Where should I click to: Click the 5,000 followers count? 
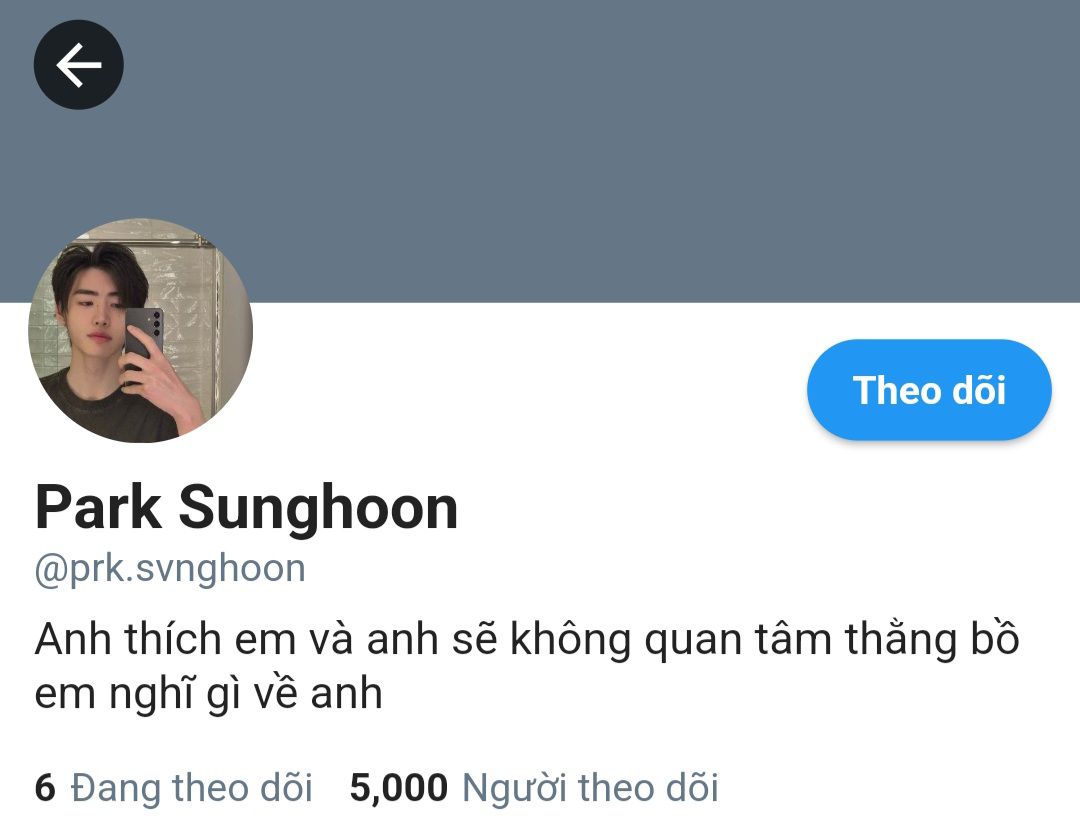tap(399, 788)
